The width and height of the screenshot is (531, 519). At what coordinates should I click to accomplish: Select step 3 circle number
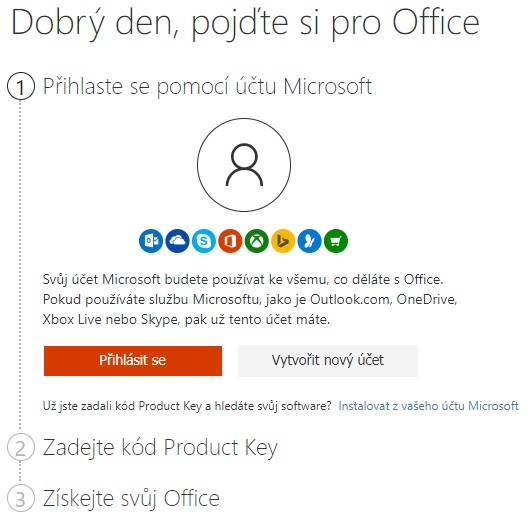pyautogui.click(x=21, y=498)
